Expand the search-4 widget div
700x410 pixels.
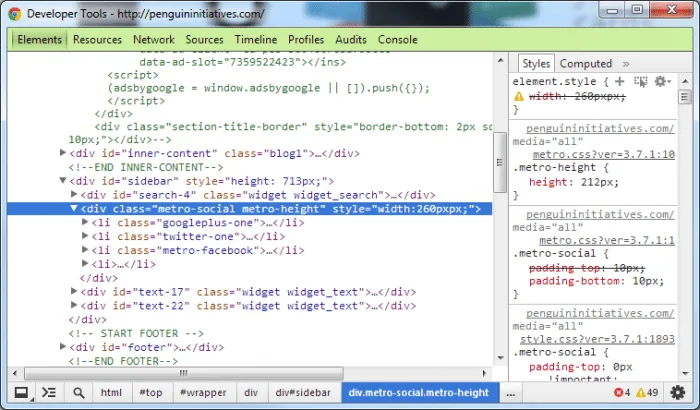pyautogui.click(x=74, y=194)
